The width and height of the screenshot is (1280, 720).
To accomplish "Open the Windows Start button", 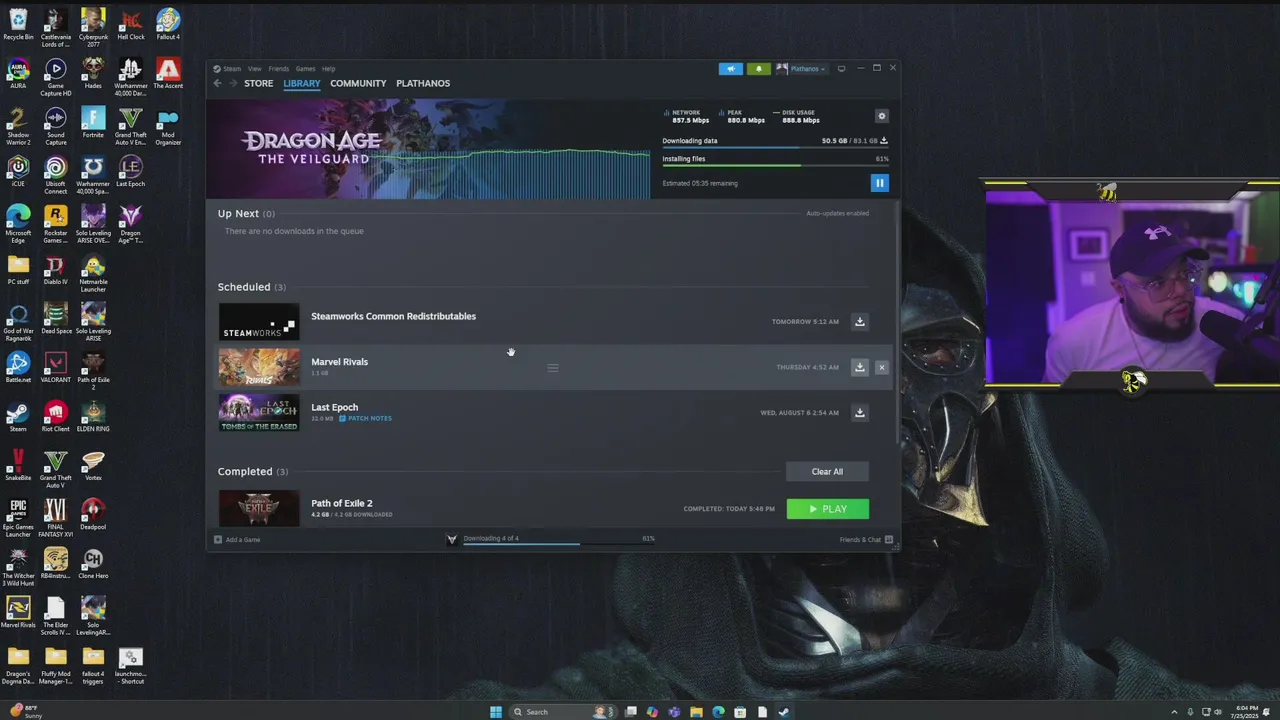I will (x=496, y=712).
